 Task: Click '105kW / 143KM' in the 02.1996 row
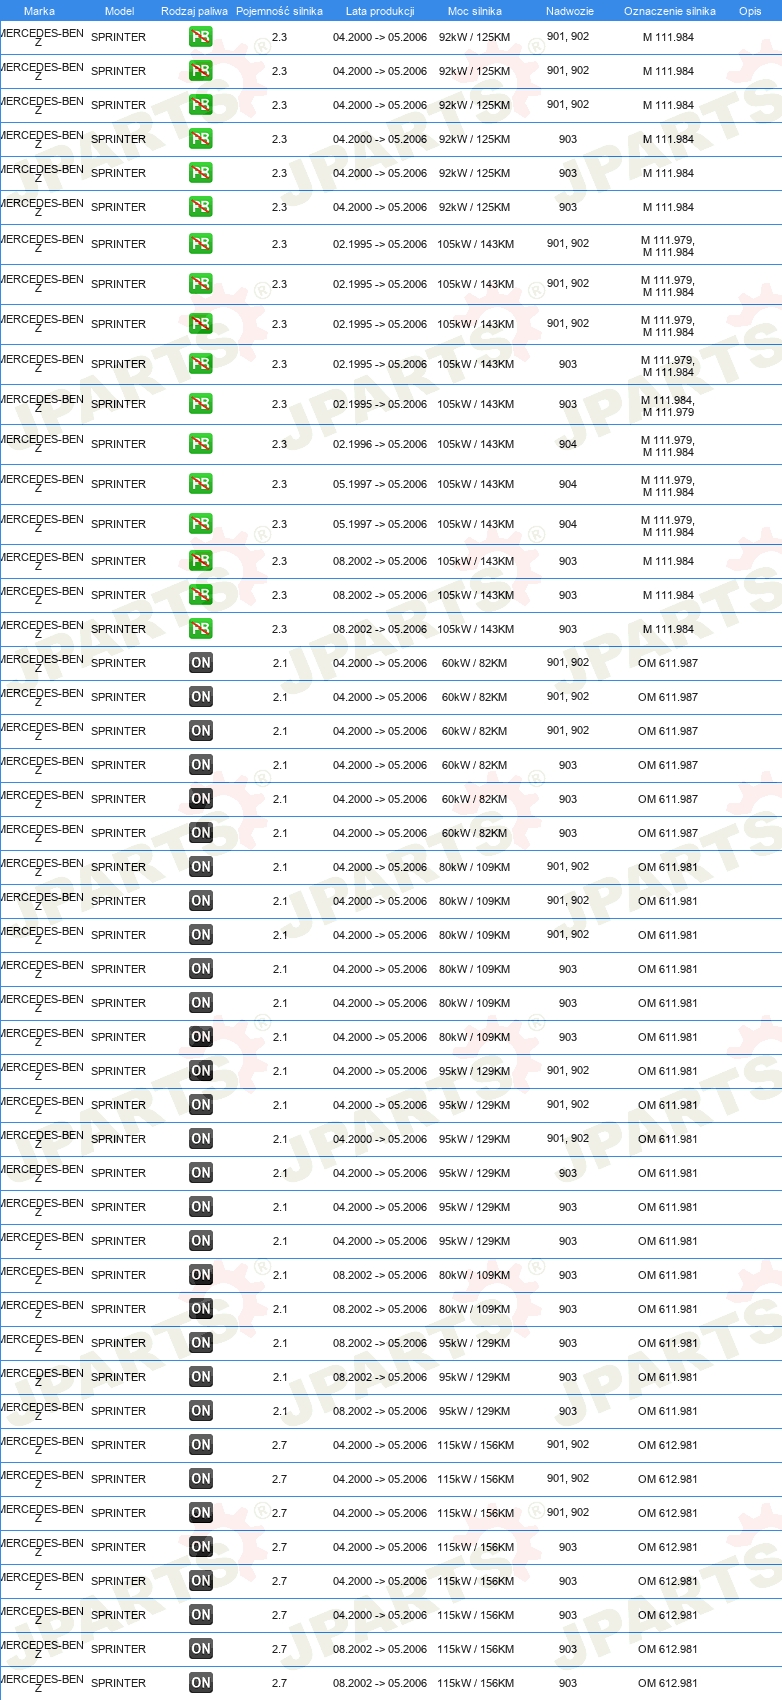click(476, 444)
